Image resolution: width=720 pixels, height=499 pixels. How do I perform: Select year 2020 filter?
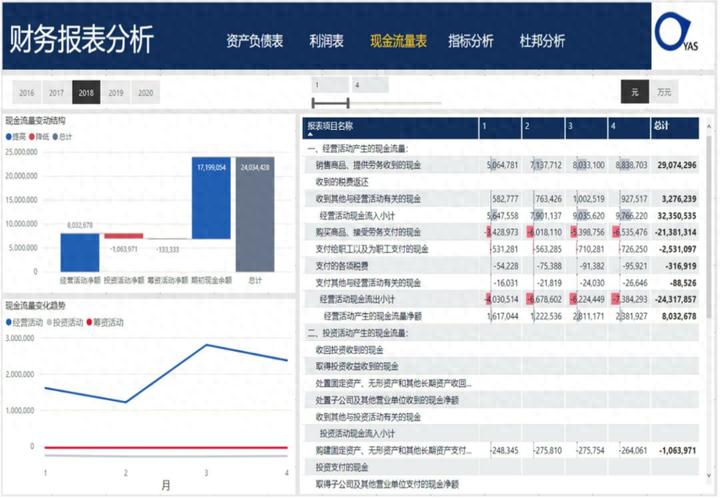146,92
